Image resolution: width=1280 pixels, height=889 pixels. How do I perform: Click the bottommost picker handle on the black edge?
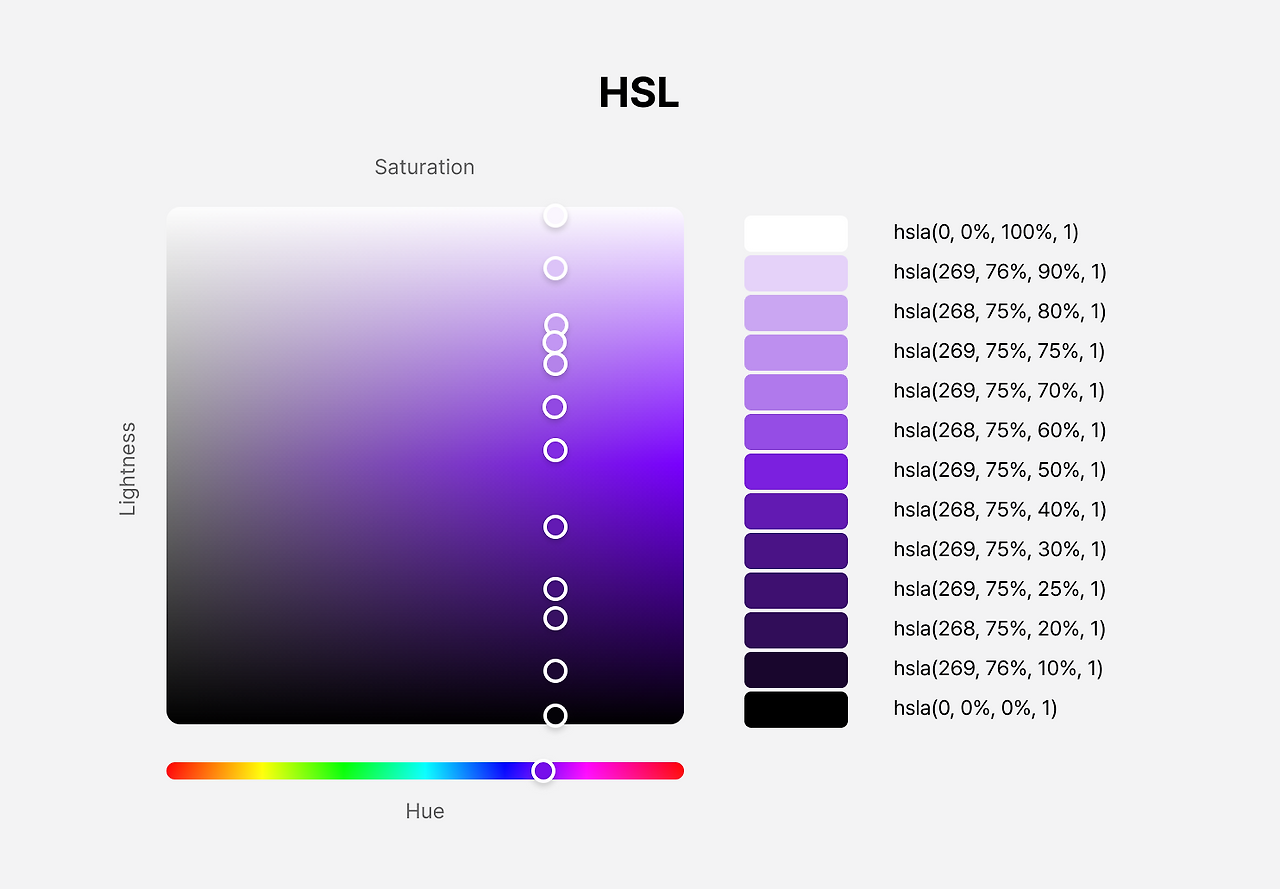tap(555, 715)
